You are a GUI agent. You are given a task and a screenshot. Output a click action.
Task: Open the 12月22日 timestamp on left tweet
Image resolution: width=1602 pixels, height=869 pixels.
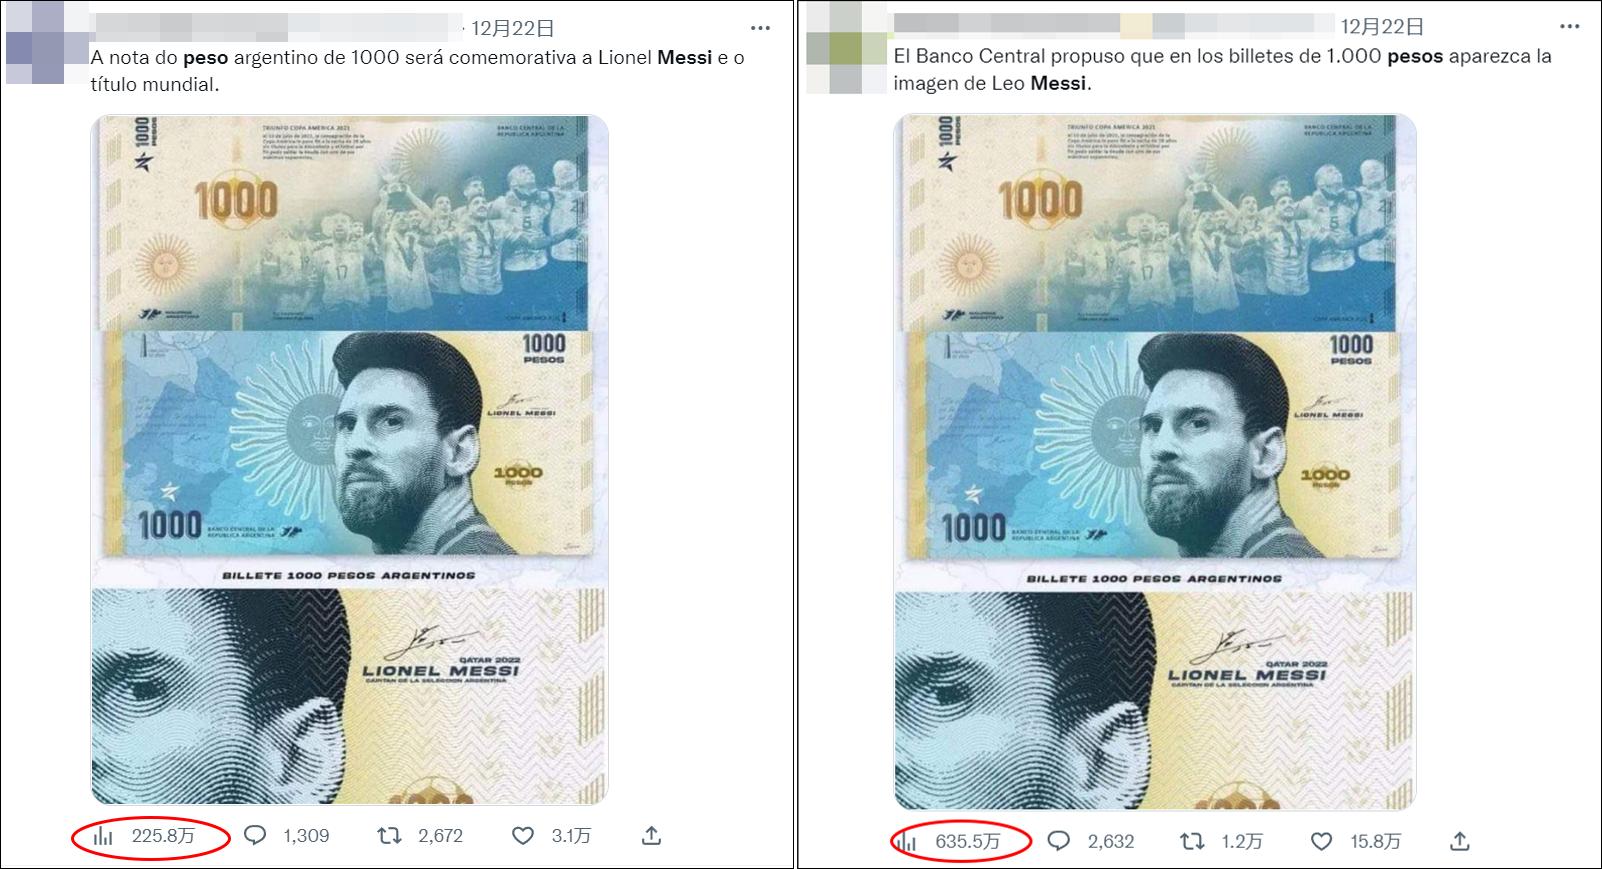tap(512, 28)
